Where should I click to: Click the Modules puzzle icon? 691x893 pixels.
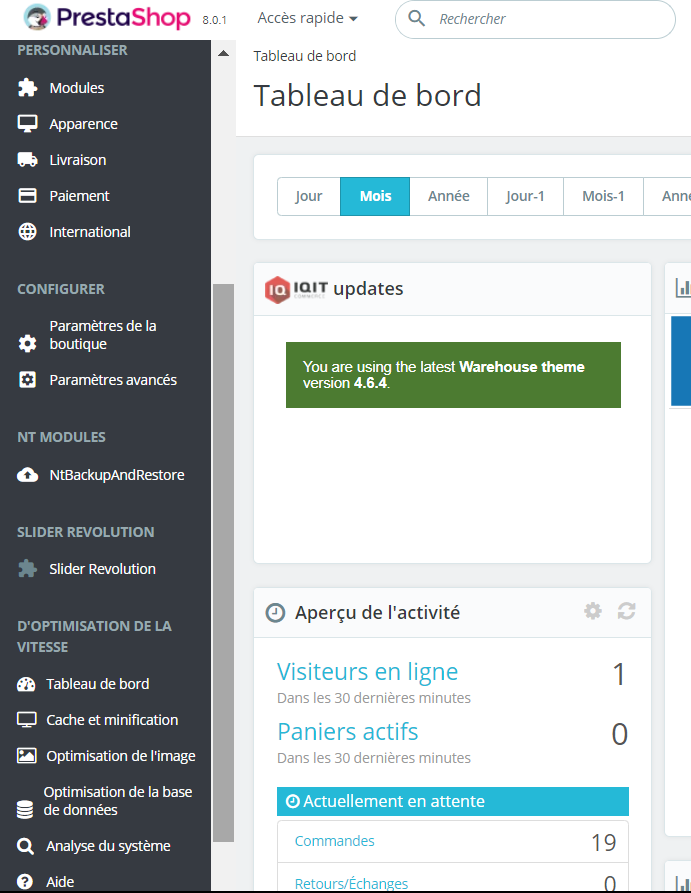(x=27, y=88)
